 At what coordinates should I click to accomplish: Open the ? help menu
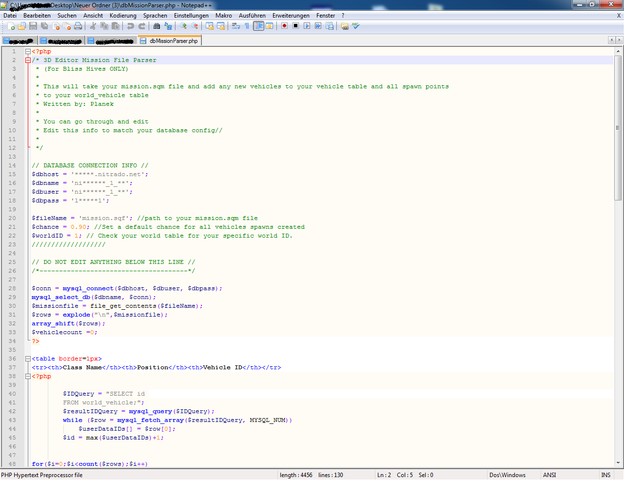343,16
